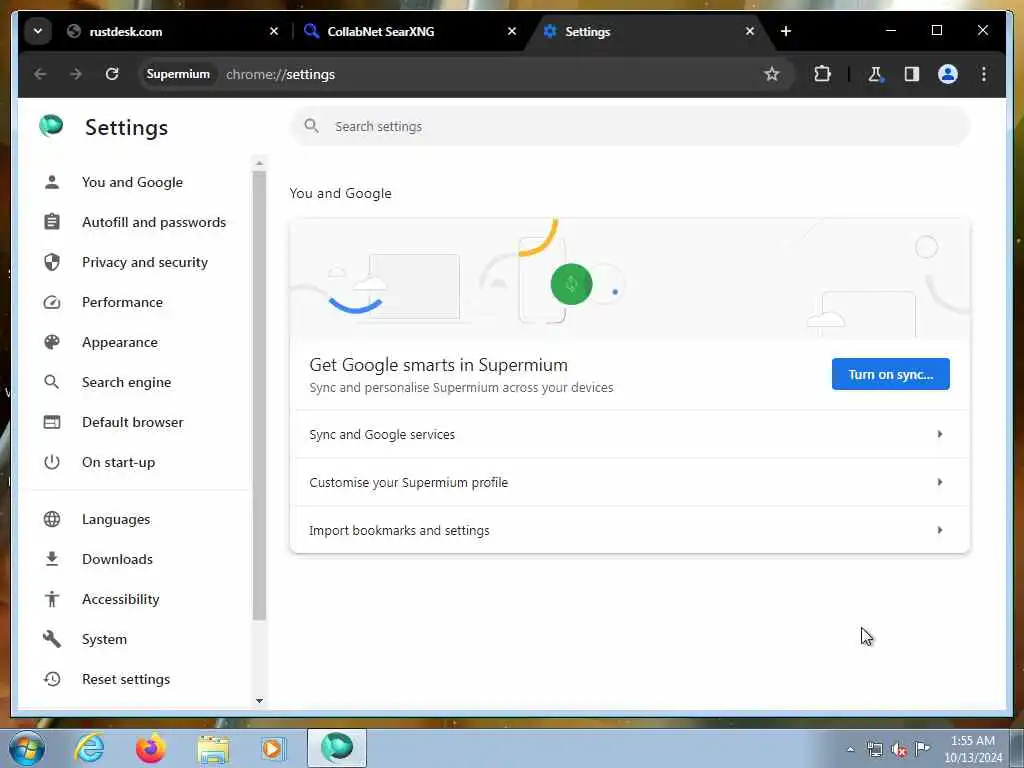Close the Settings tab
Screen dimensions: 1024x768
pos(750,31)
